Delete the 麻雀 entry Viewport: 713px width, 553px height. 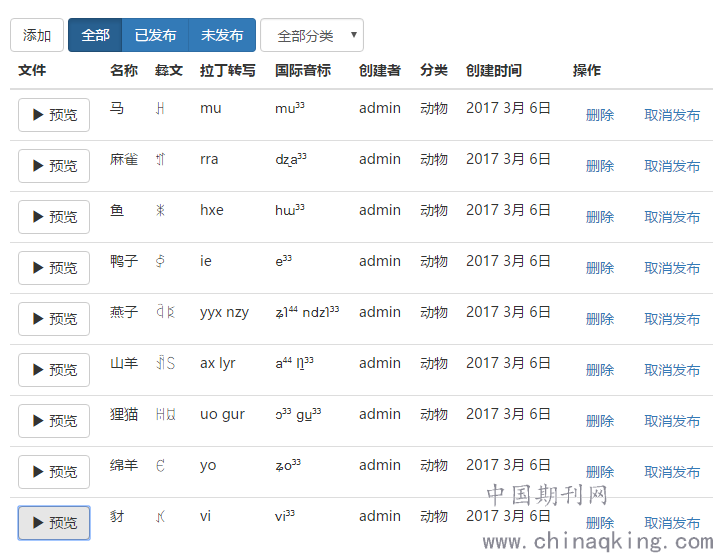pyautogui.click(x=600, y=166)
